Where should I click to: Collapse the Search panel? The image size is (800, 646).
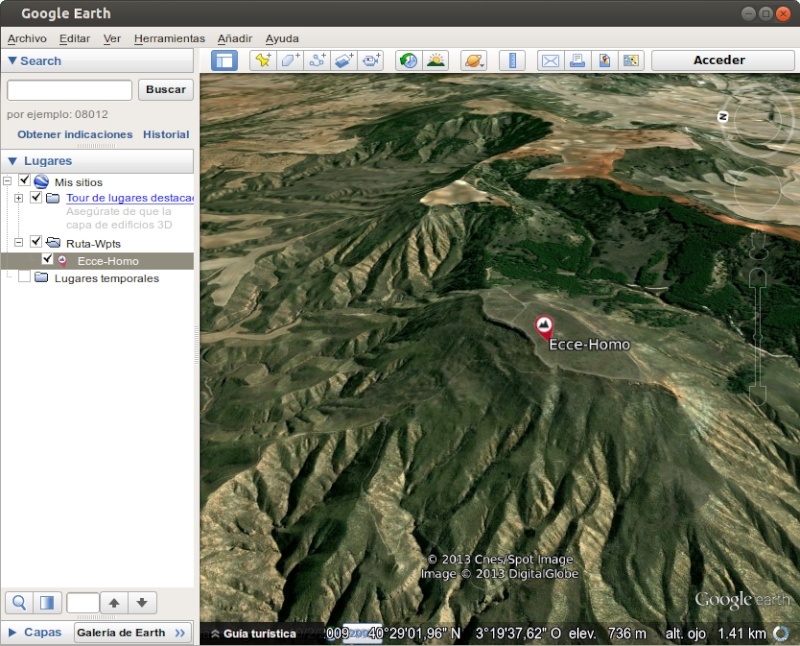(13, 61)
